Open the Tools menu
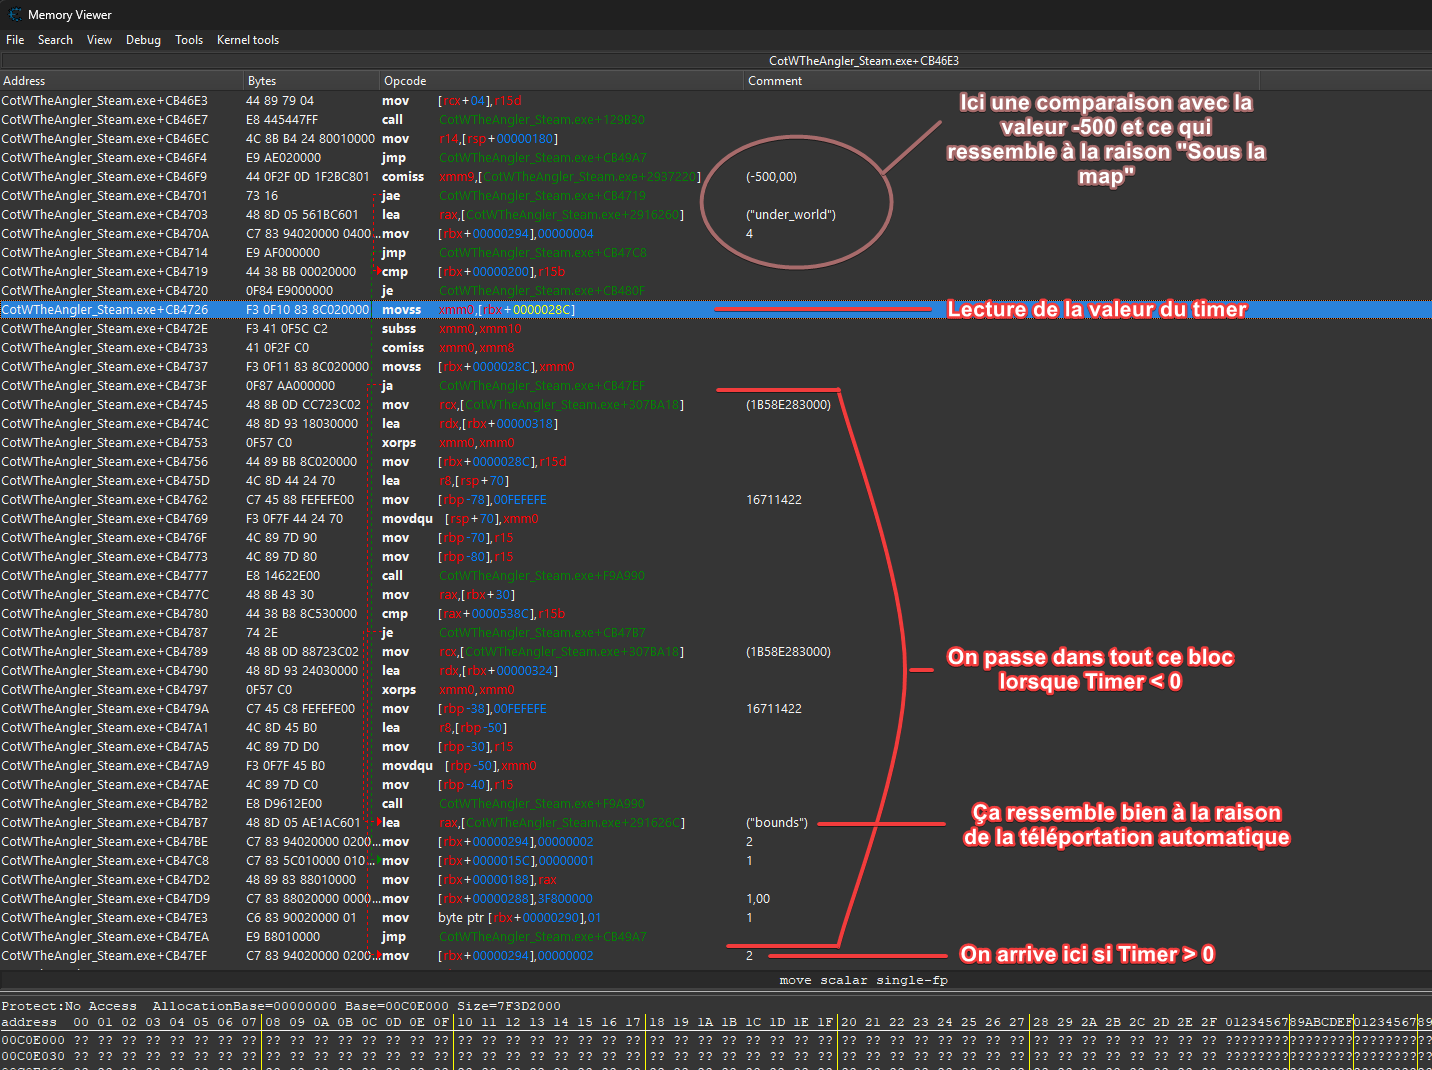 189,40
